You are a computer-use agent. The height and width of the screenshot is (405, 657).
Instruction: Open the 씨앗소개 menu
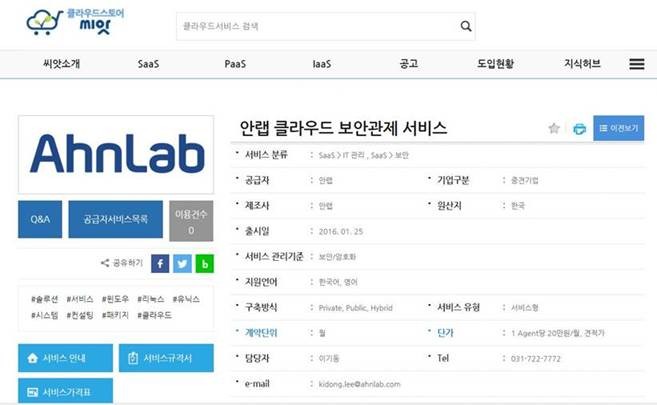[x=61, y=64]
